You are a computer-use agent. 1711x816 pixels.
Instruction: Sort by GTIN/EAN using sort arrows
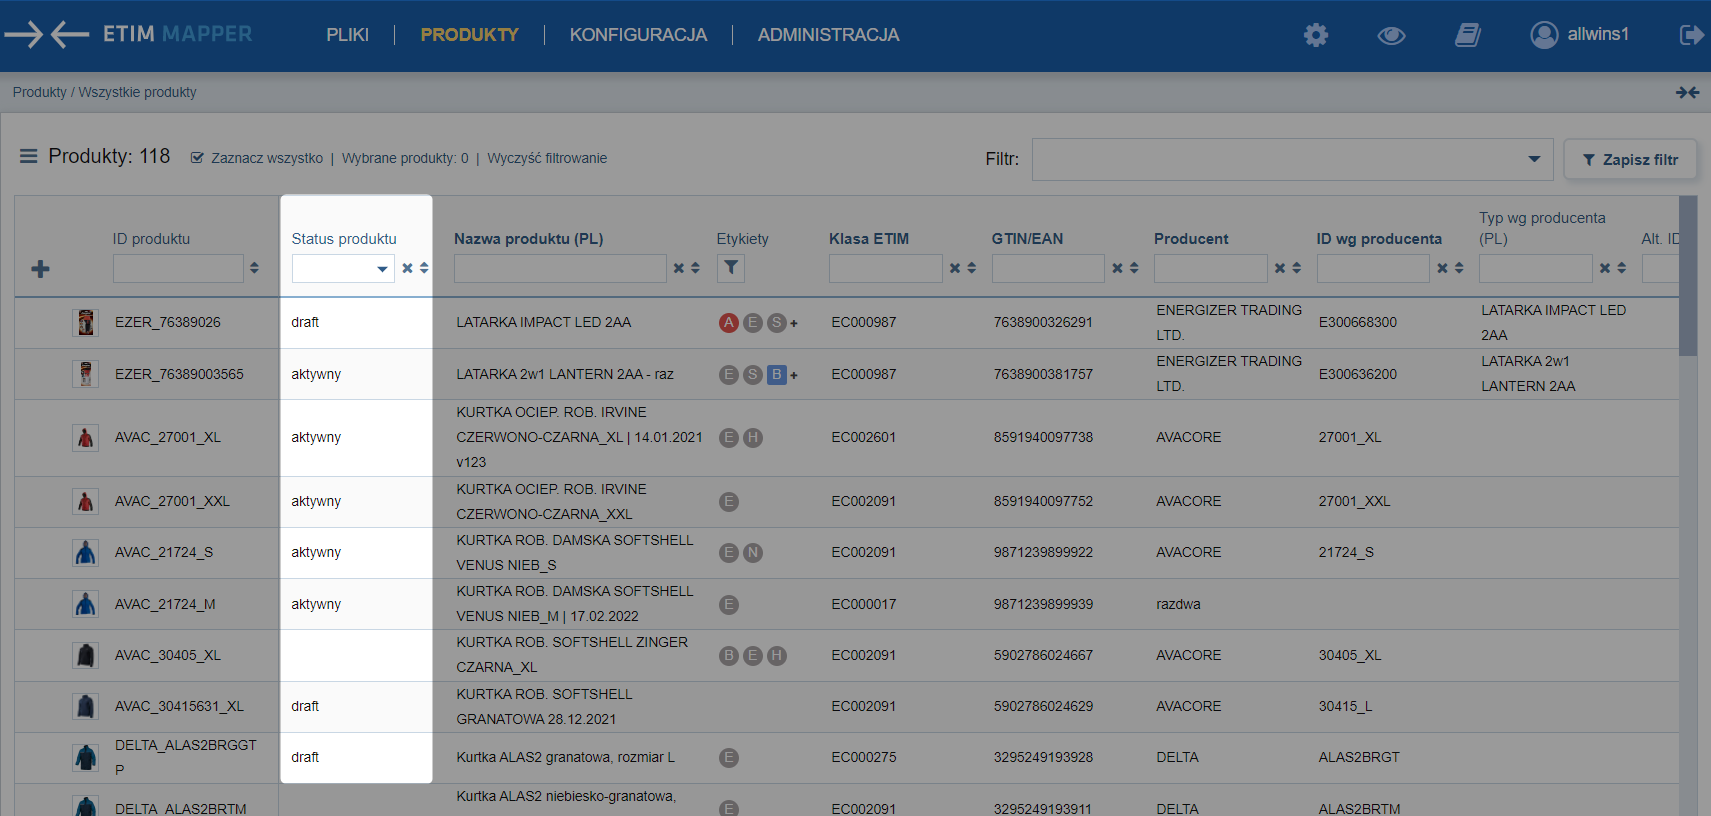coord(1134,268)
